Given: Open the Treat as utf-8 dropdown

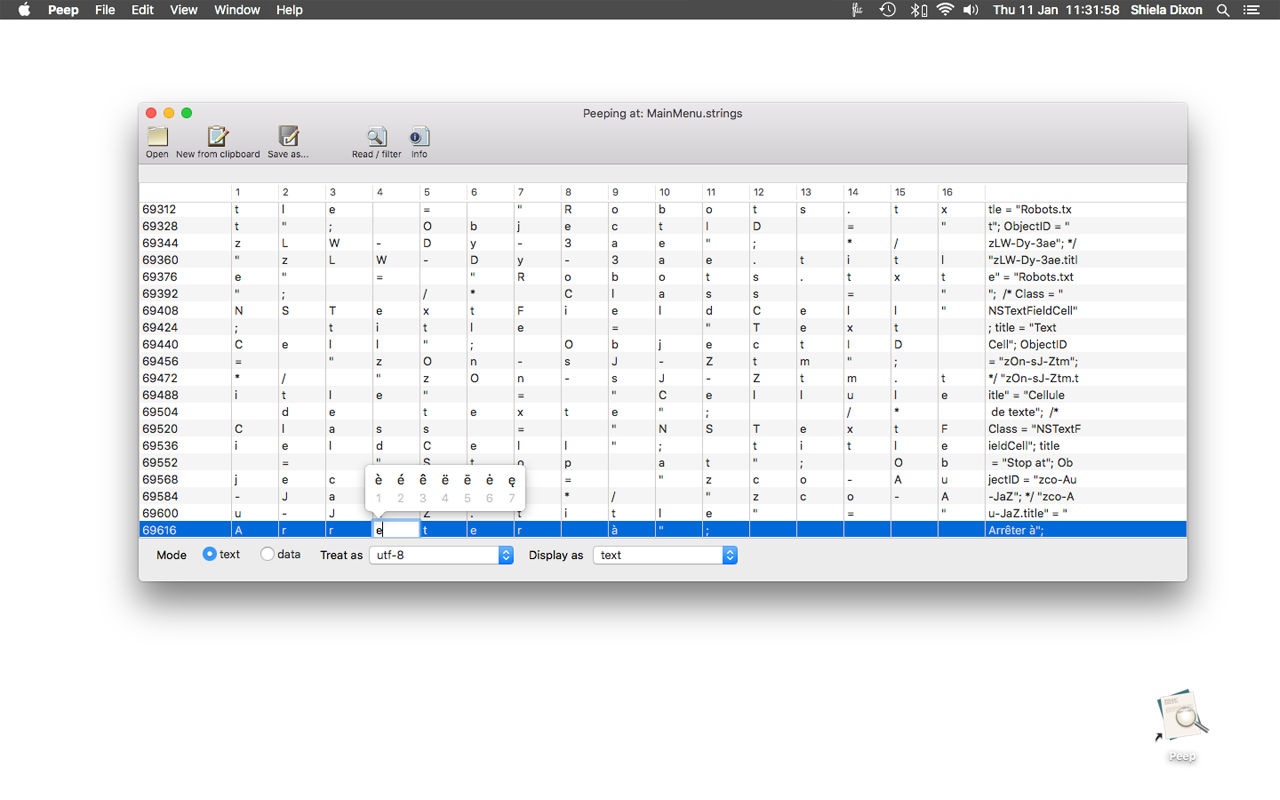Looking at the screenshot, I should pos(441,555).
